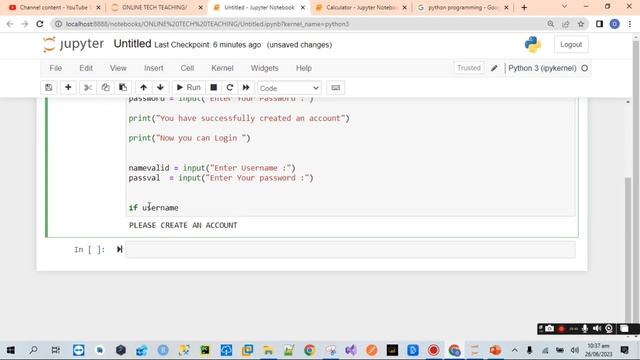The image size is (640, 360).
Task: Click the Last Checkpoint text
Action: point(207,45)
